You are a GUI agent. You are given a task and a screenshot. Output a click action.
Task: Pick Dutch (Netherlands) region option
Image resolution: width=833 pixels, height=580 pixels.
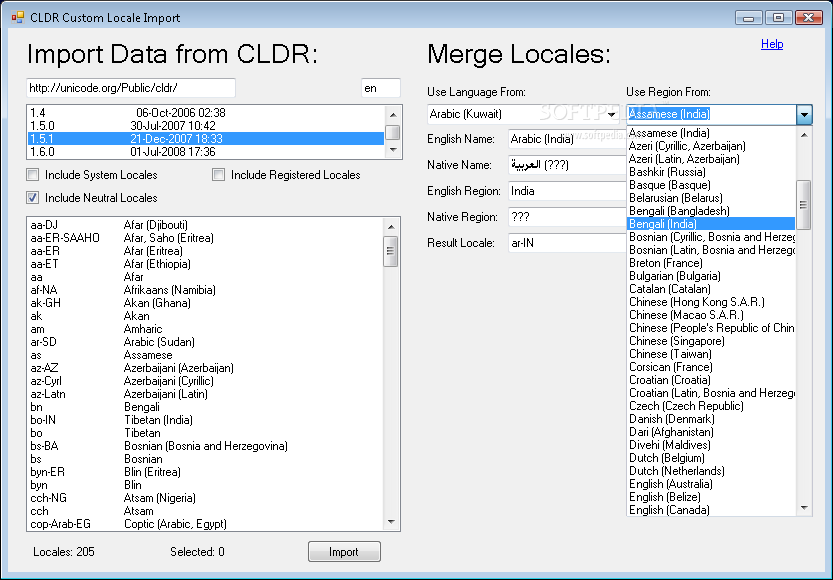(711, 471)
